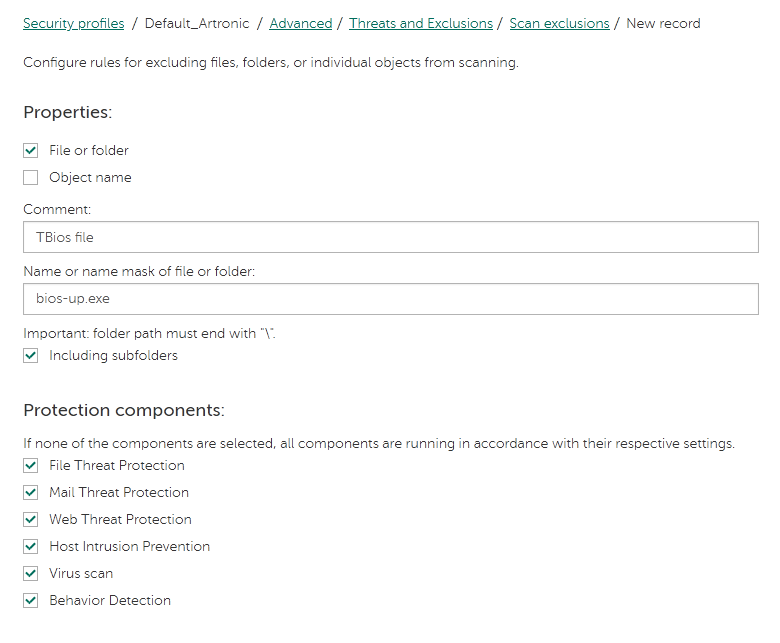Toggle the Including subfolders checkbox
Screen dimensions: 780x643
pyautogui.click(x=30, y=356)
